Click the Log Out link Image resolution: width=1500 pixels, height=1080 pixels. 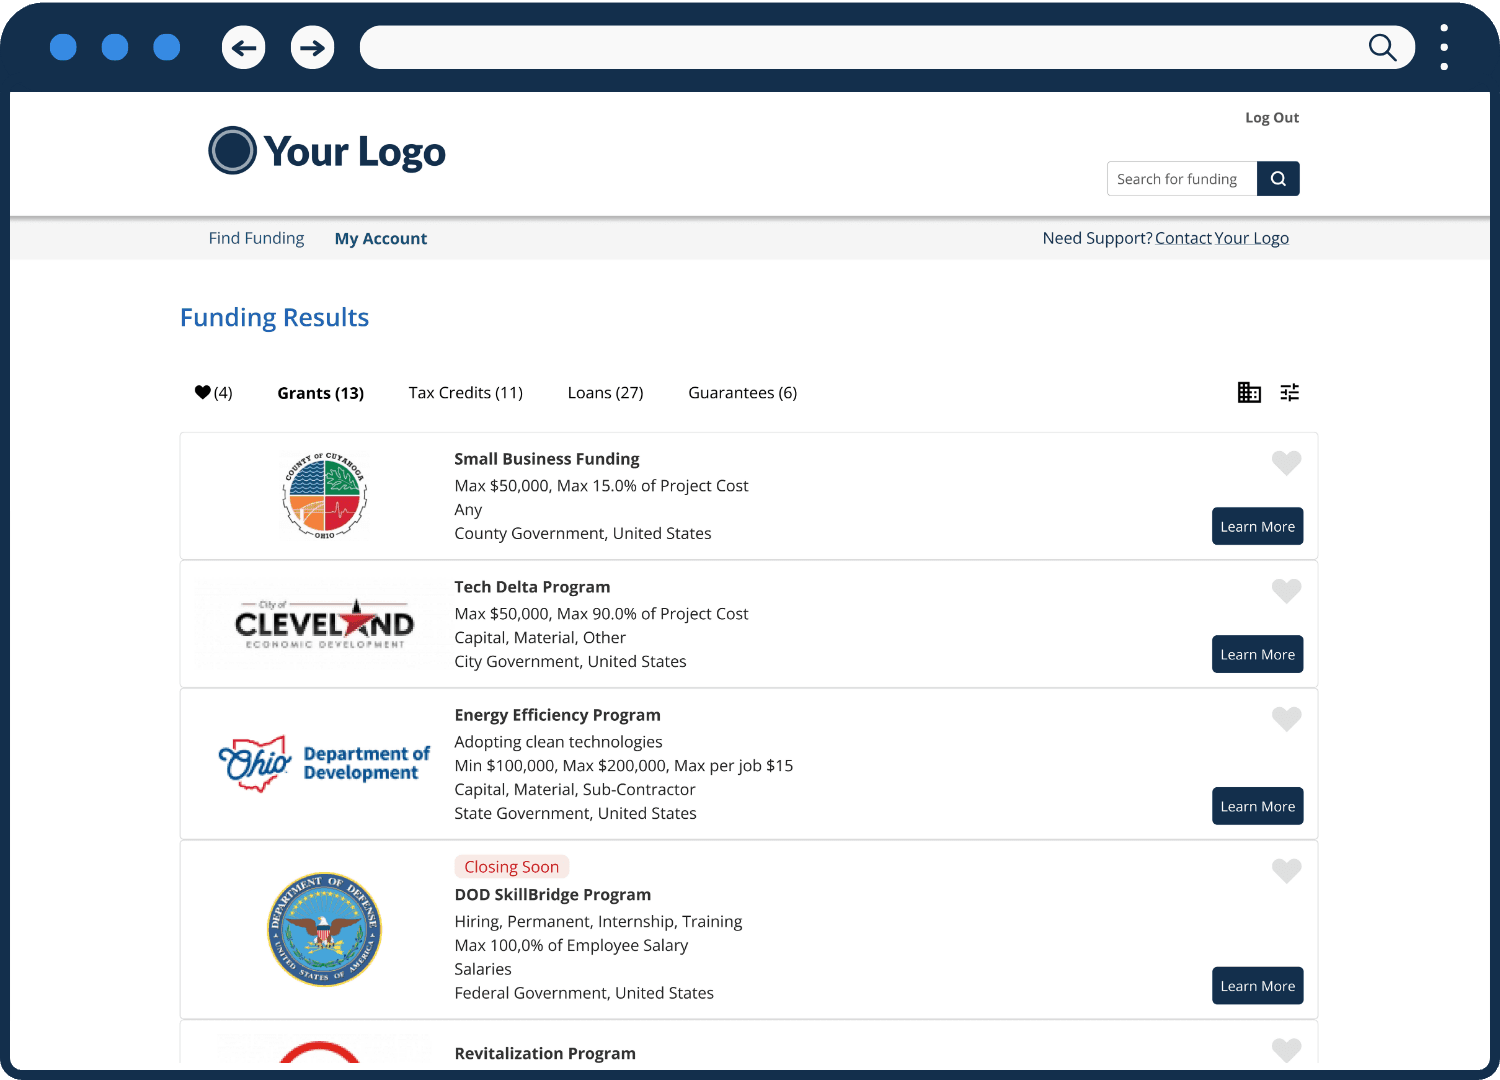coord(1271,117)
